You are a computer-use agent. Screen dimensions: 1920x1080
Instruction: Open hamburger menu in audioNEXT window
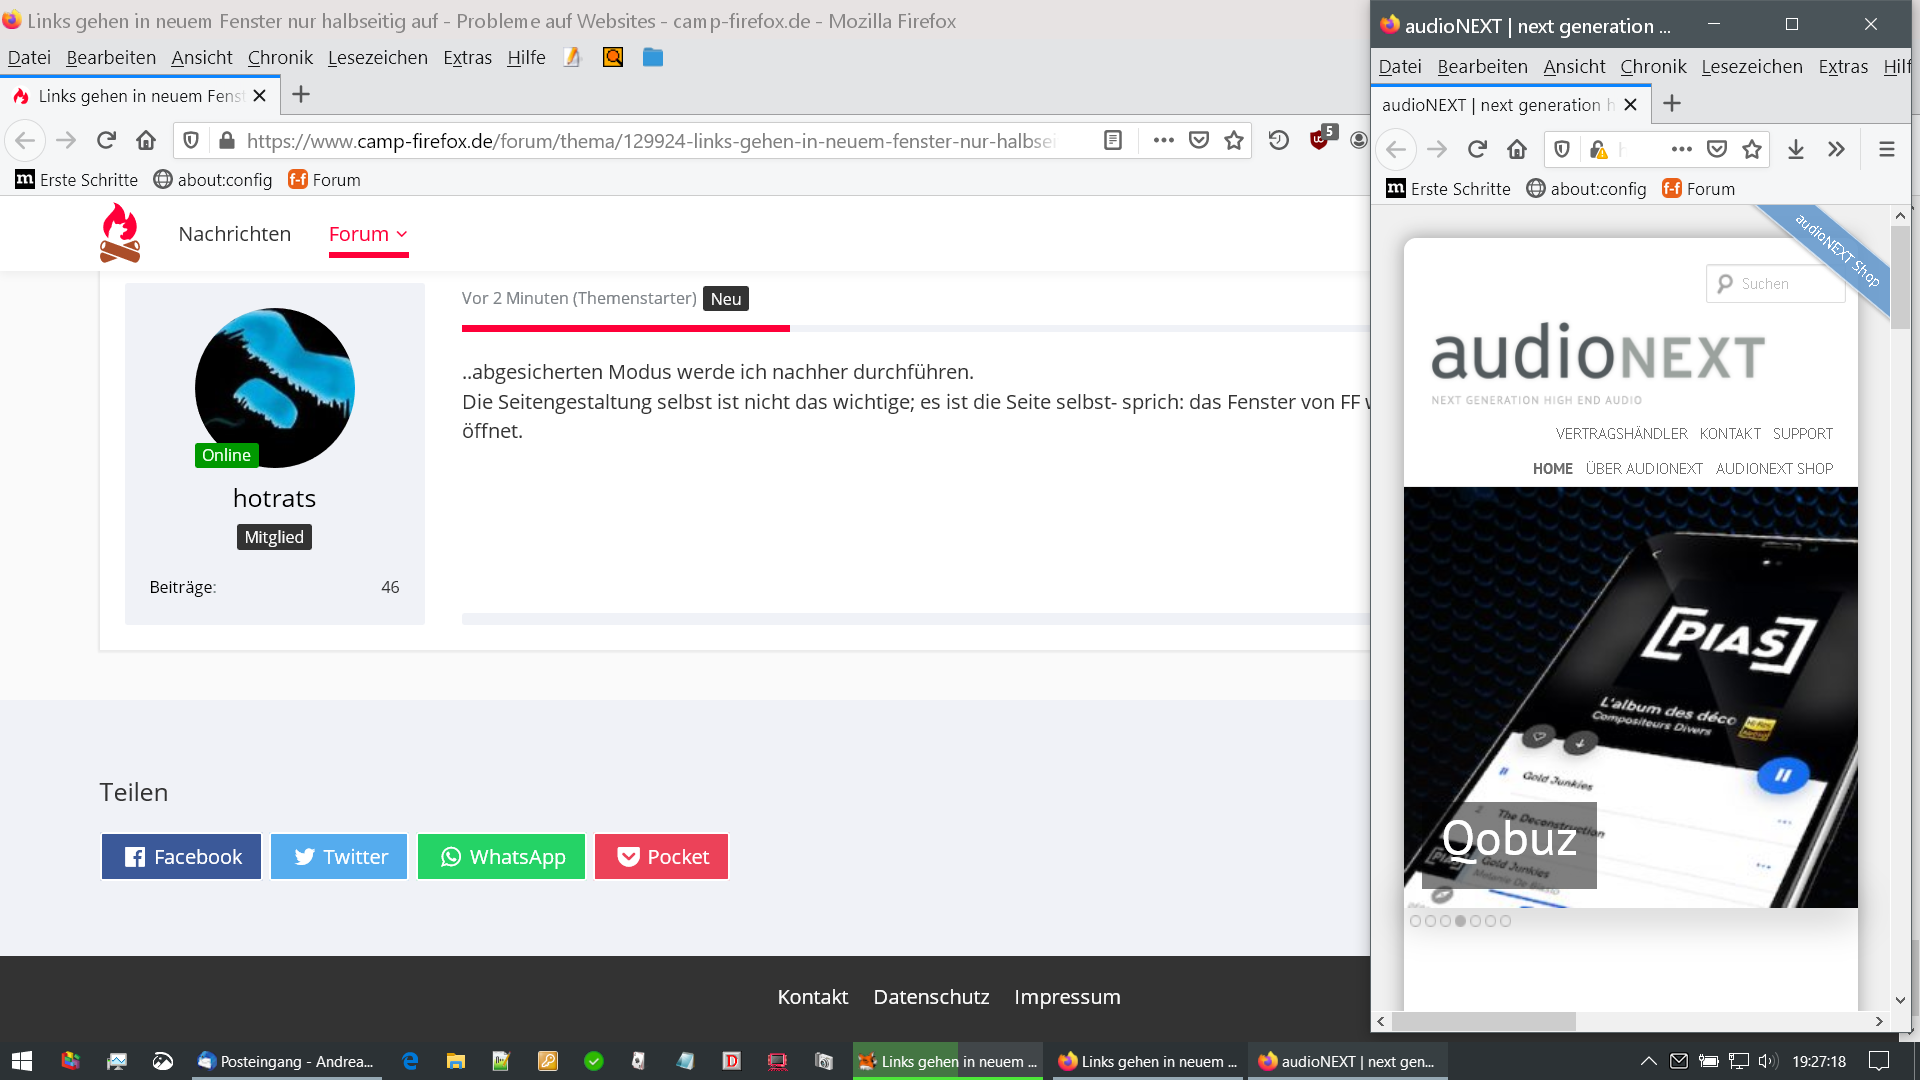tap(1887, 150)
